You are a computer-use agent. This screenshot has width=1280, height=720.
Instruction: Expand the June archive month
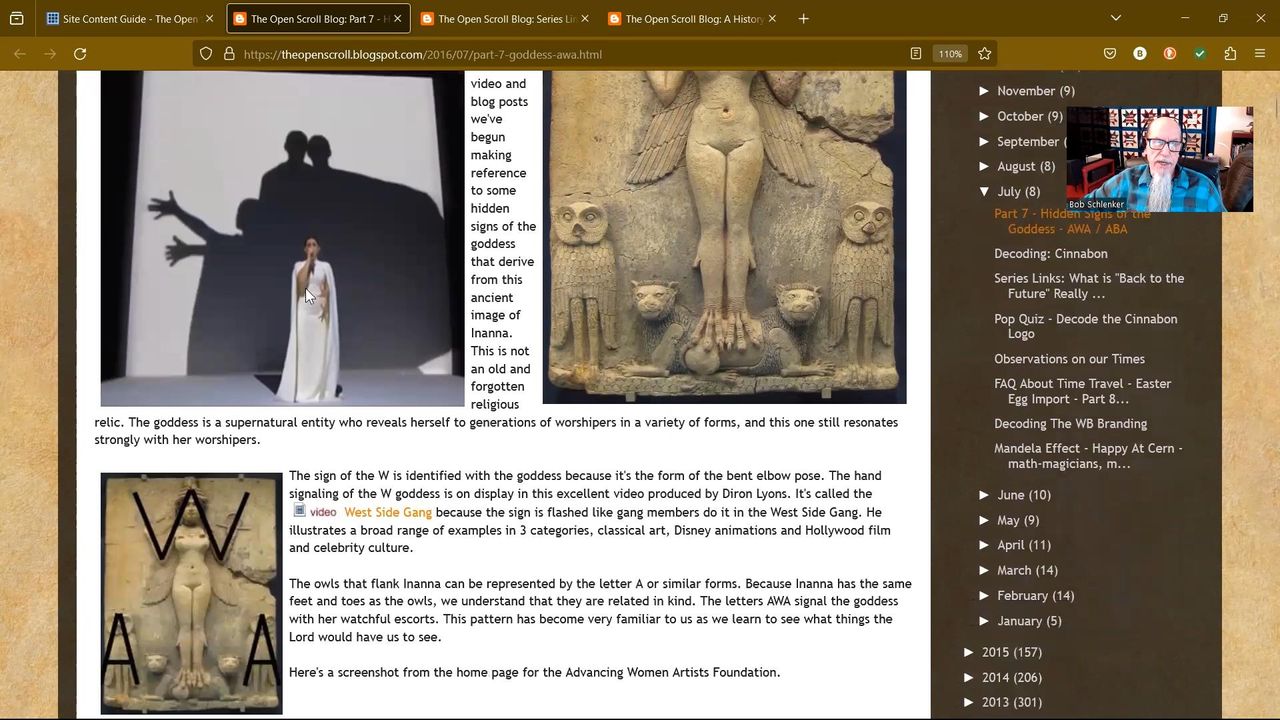(x=985, y=495)
